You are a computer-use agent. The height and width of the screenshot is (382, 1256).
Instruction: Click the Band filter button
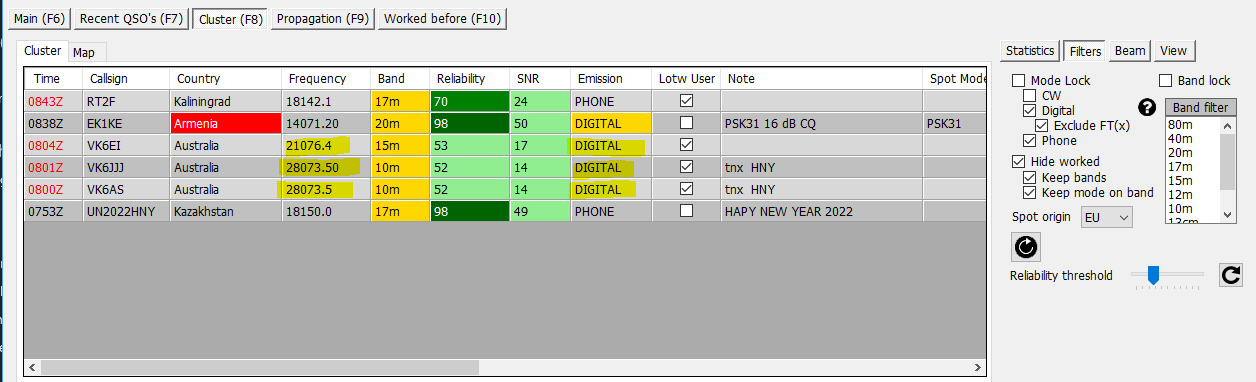click(1201, 107)
